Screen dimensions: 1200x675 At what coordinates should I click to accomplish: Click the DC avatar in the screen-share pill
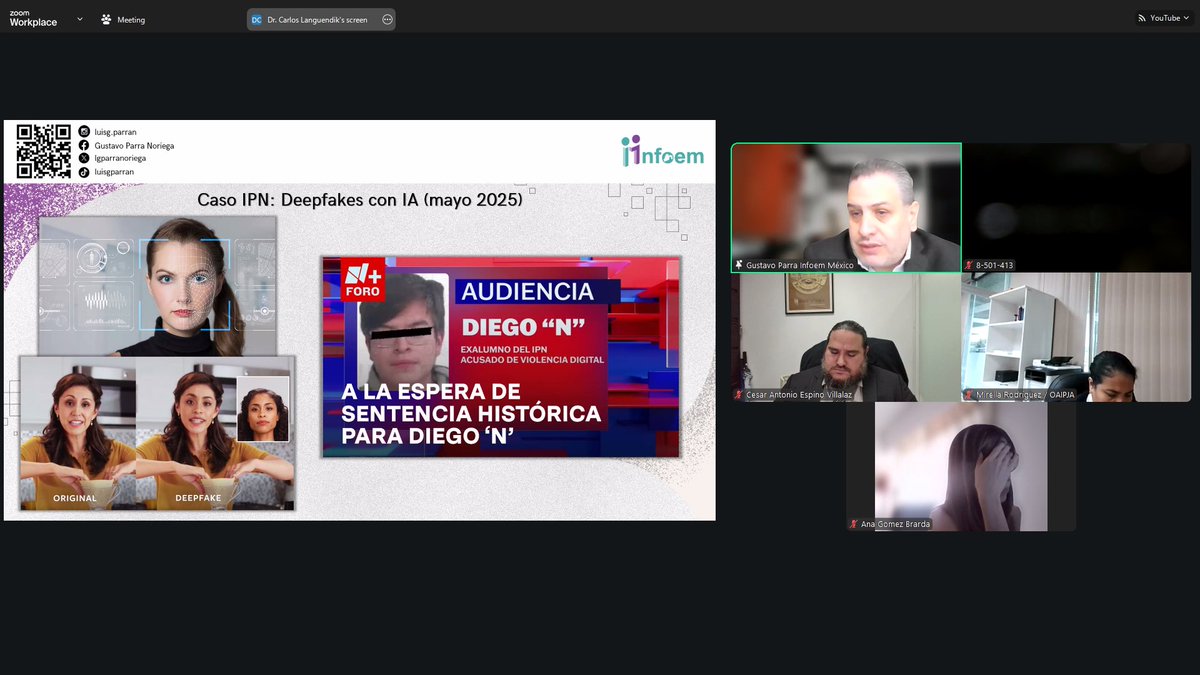tap(256, 19)
